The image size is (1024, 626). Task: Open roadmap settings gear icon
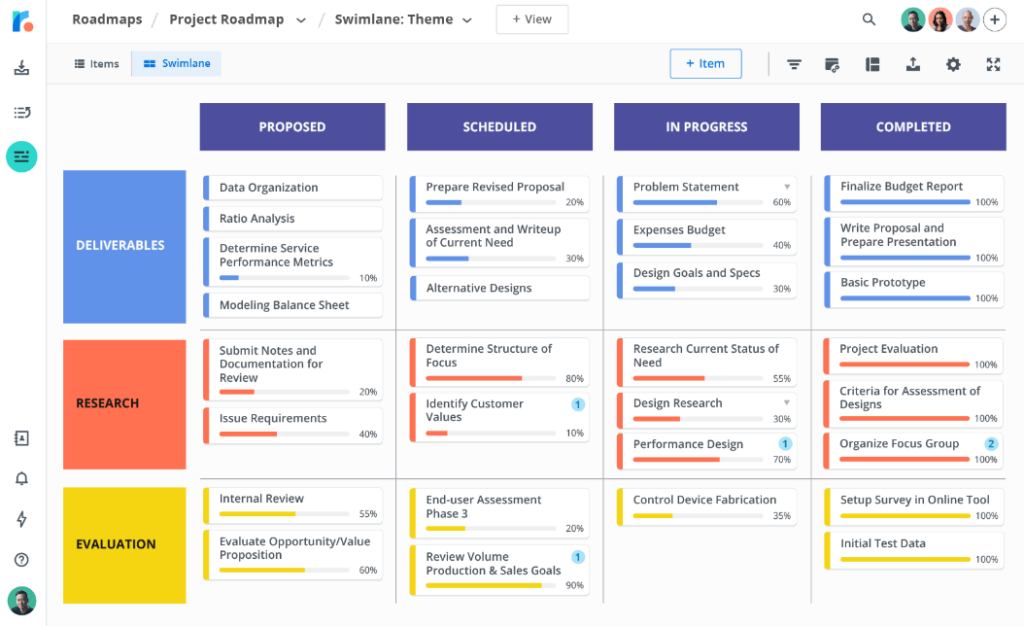click(953, 64)
